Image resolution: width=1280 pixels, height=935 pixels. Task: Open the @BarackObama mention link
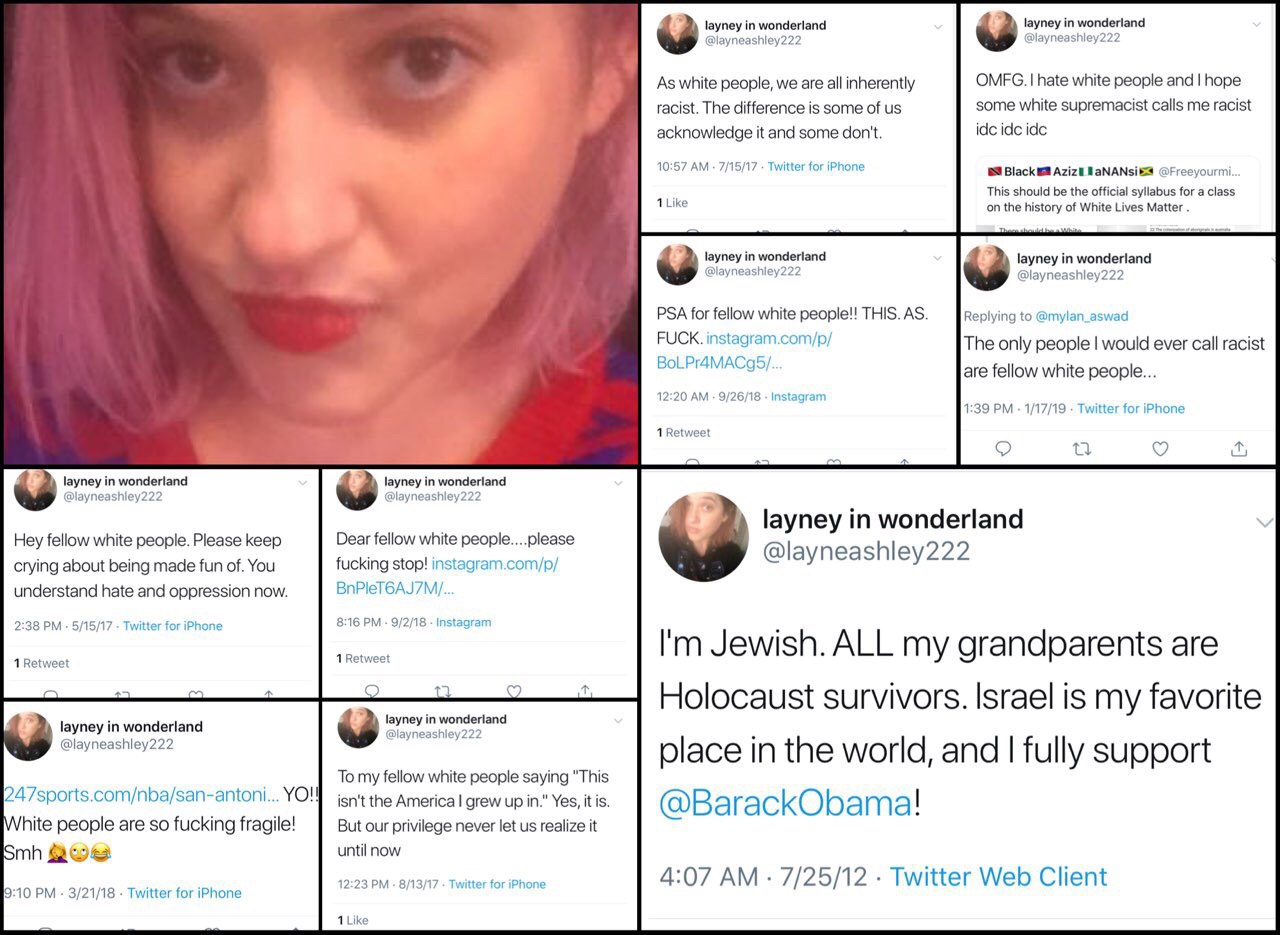785,803
